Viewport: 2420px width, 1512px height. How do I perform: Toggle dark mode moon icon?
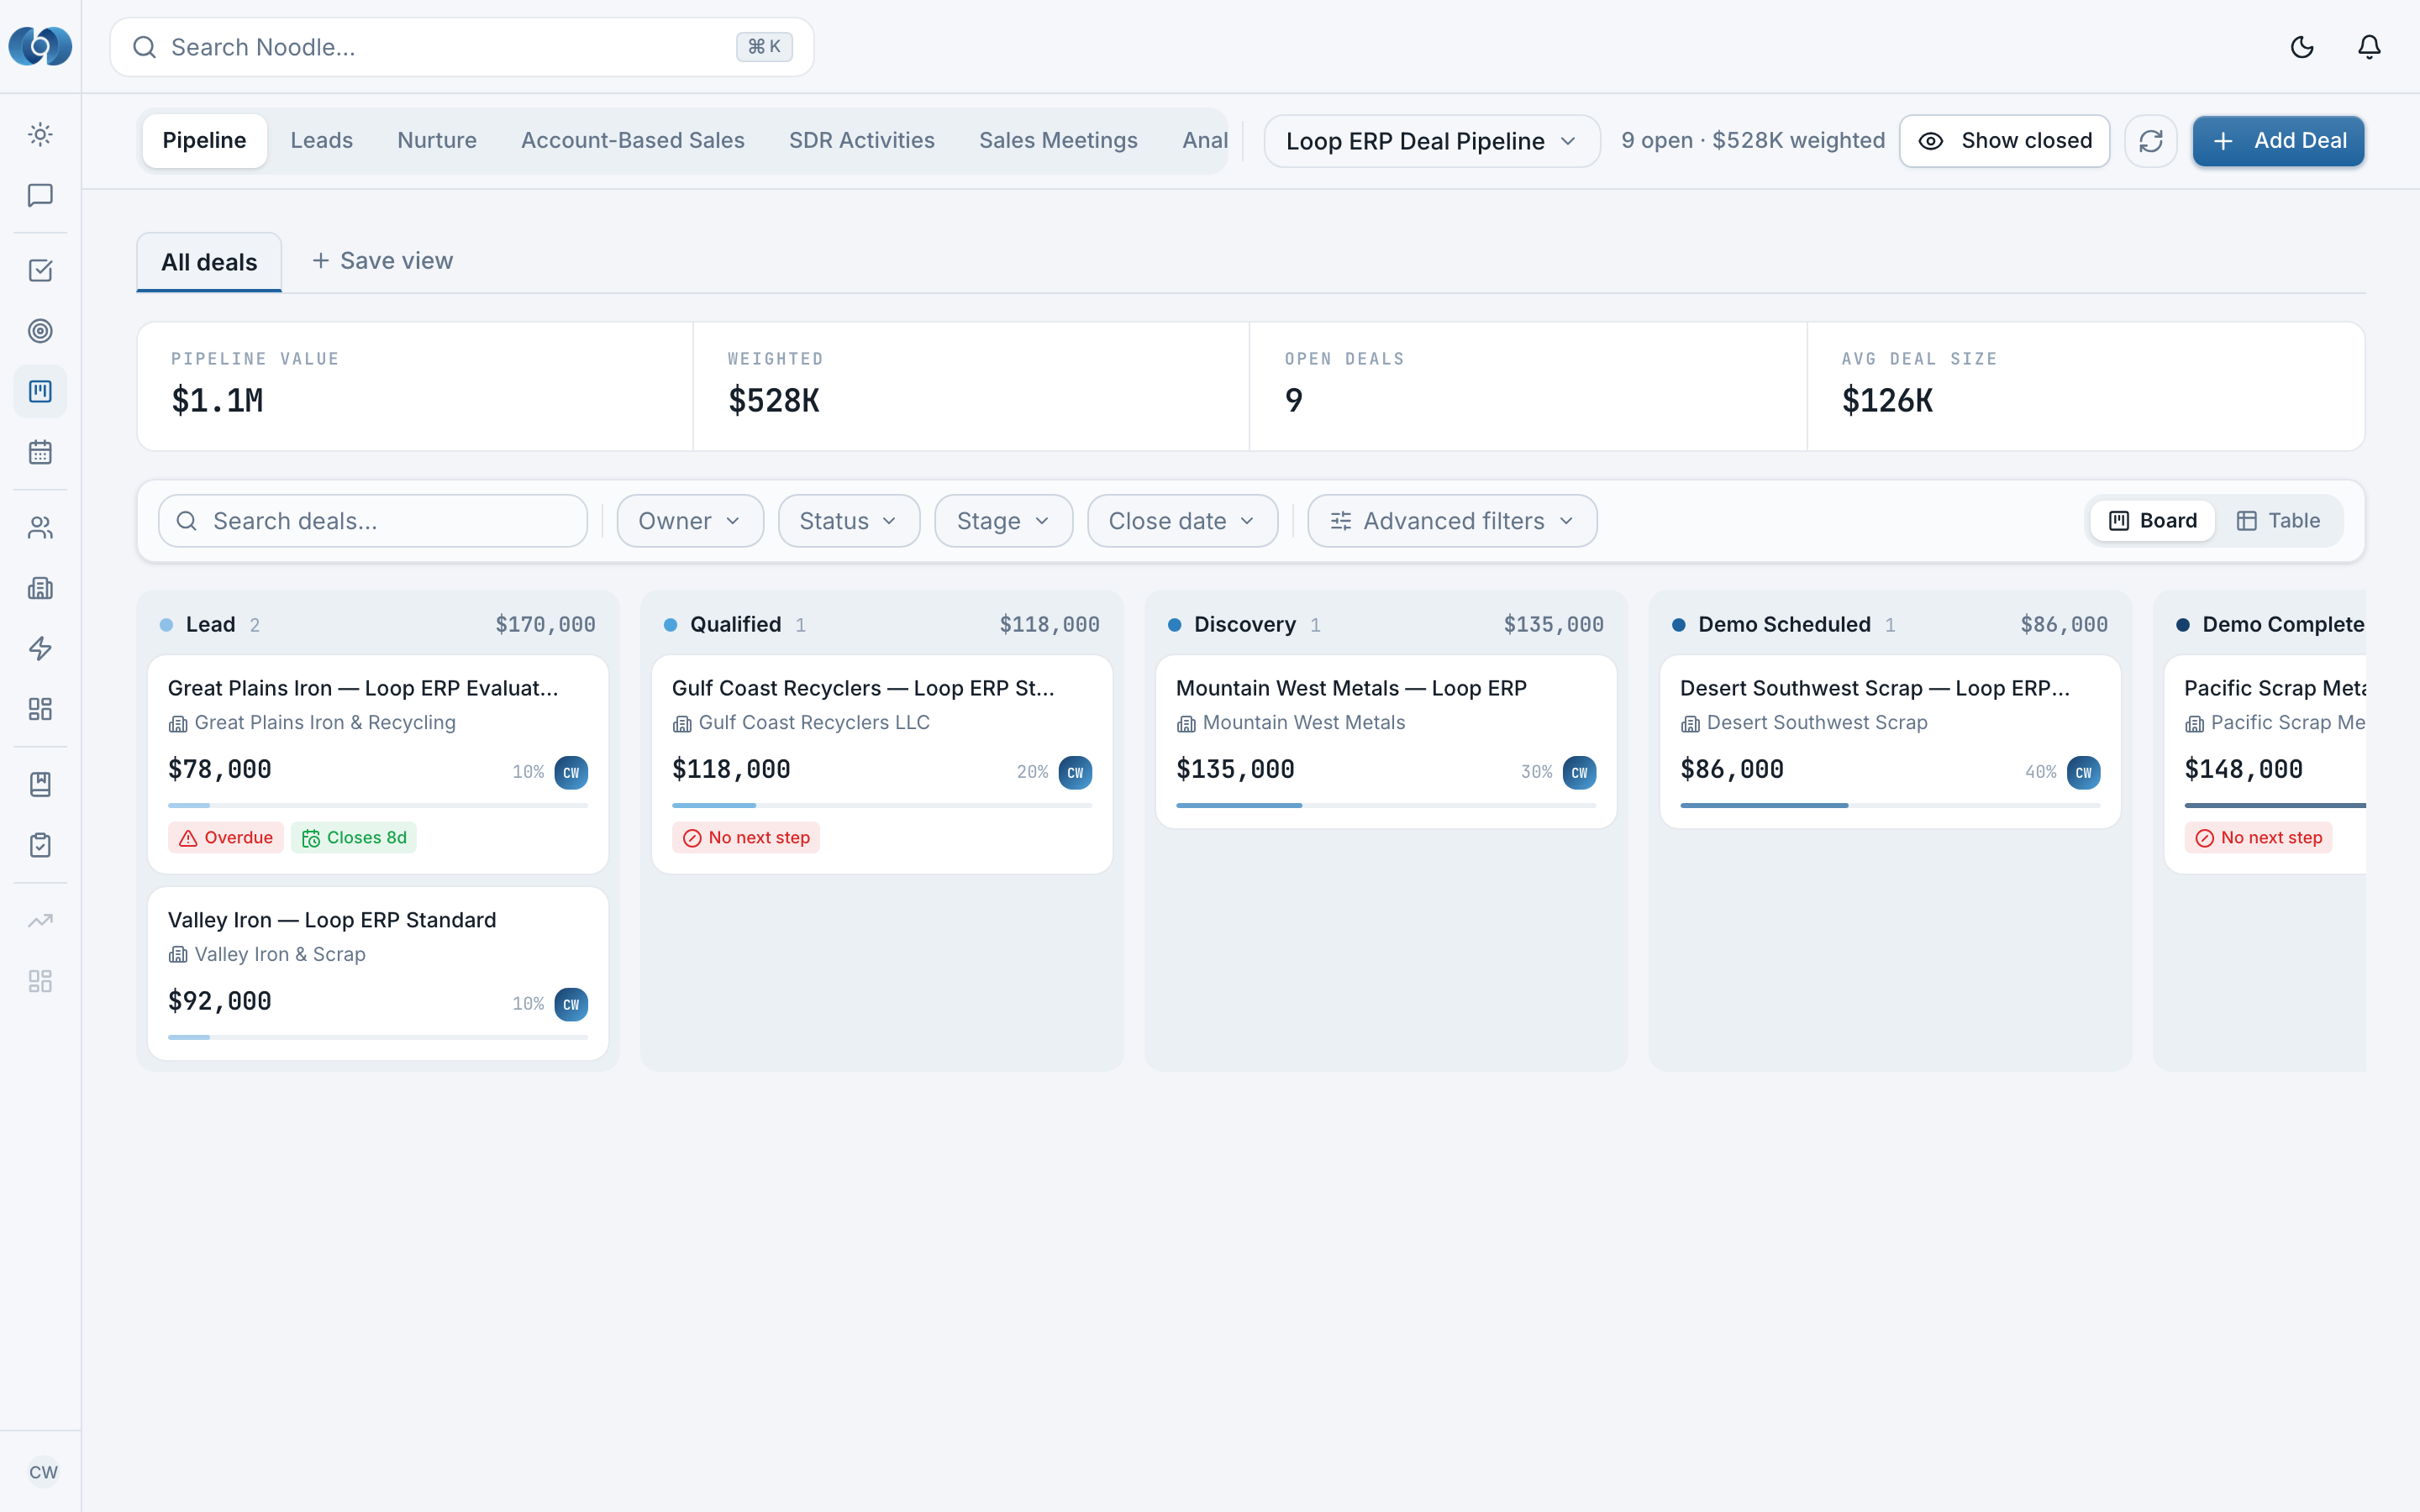click(x=2302, y=47)
